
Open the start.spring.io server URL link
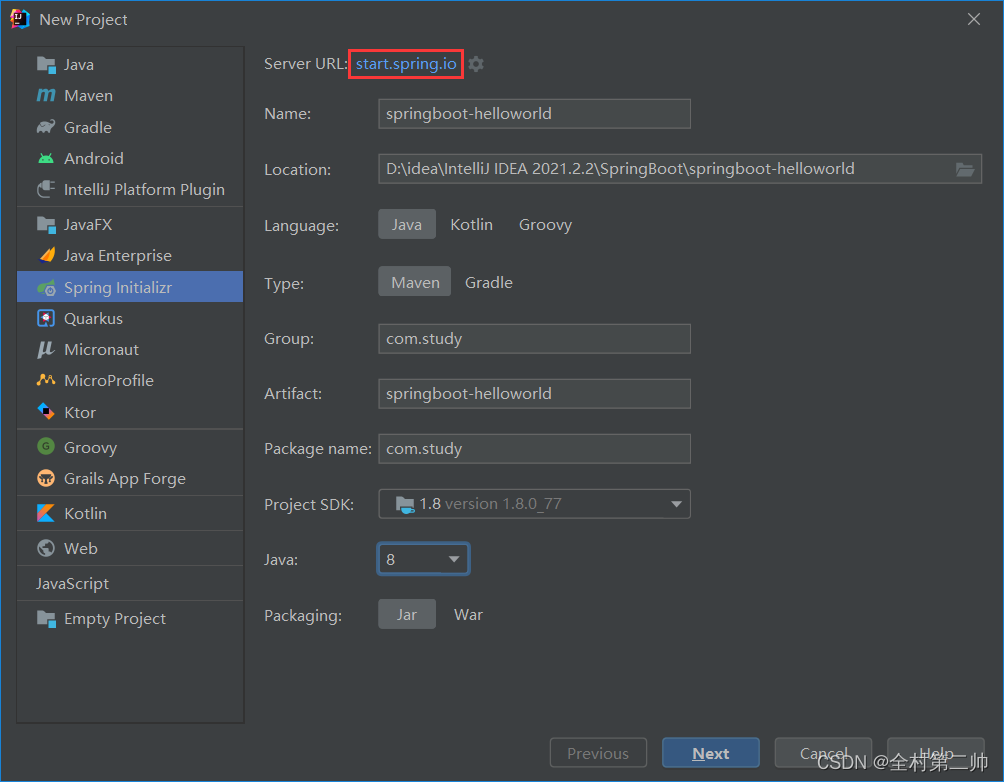coord(406,64)
